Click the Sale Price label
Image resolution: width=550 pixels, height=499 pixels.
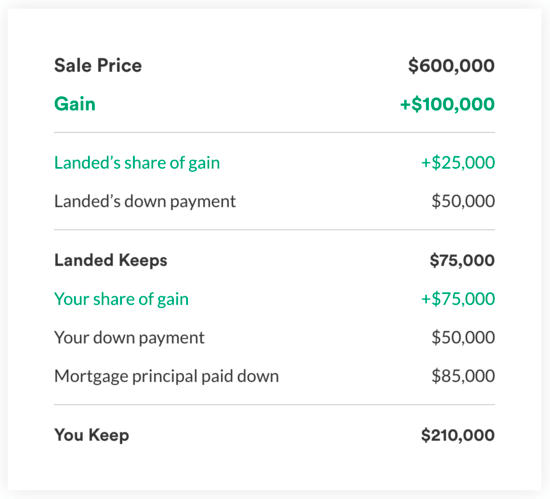tap(98, 66)
